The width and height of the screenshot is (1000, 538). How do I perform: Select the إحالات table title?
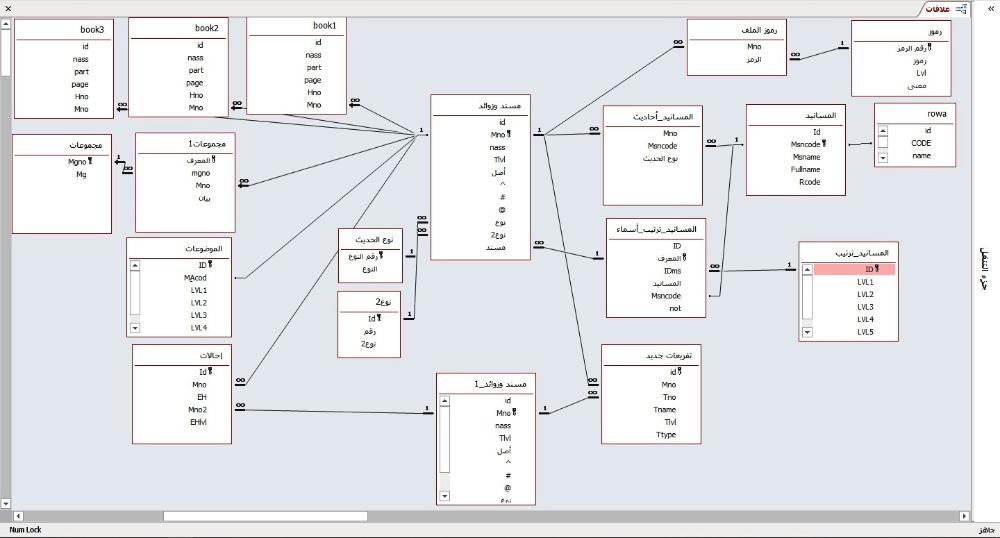pos(211,356)
